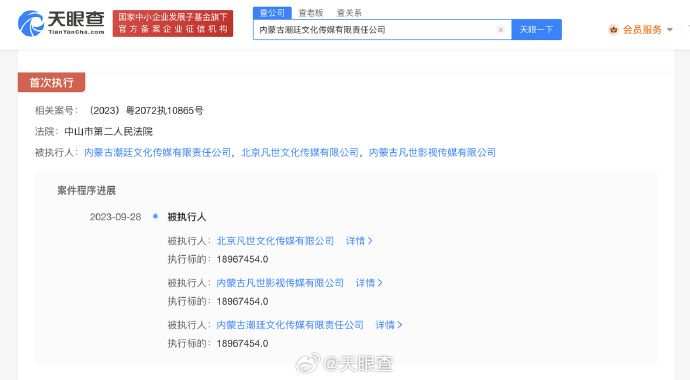
Task: Click the 首次执行 red label
Action: 51,82
